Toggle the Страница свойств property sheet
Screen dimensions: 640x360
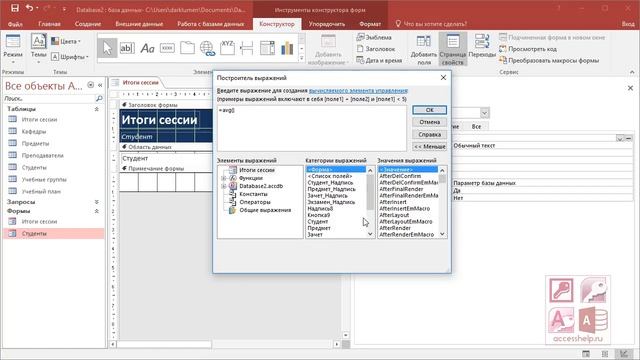[x=453, y=49]
